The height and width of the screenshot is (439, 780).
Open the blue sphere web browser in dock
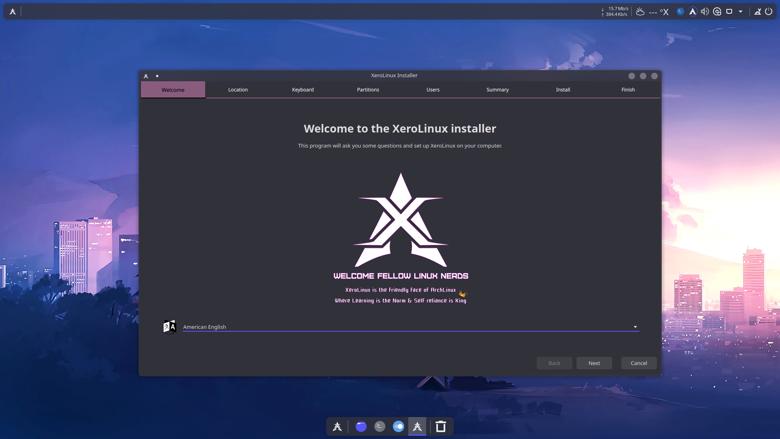point(361,427)
